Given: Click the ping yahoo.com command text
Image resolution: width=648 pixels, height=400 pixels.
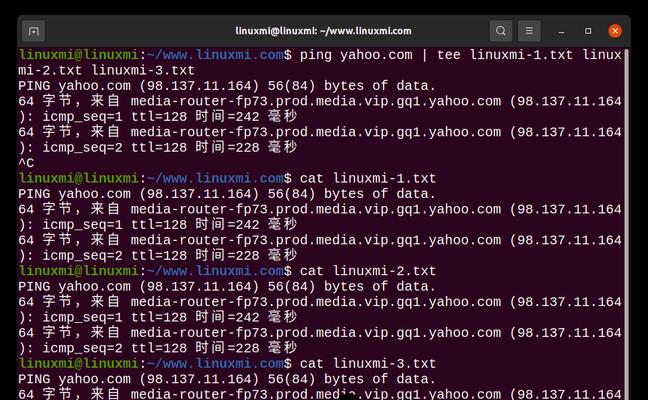Looking at the screenshot, I should (x=356, y=55).
